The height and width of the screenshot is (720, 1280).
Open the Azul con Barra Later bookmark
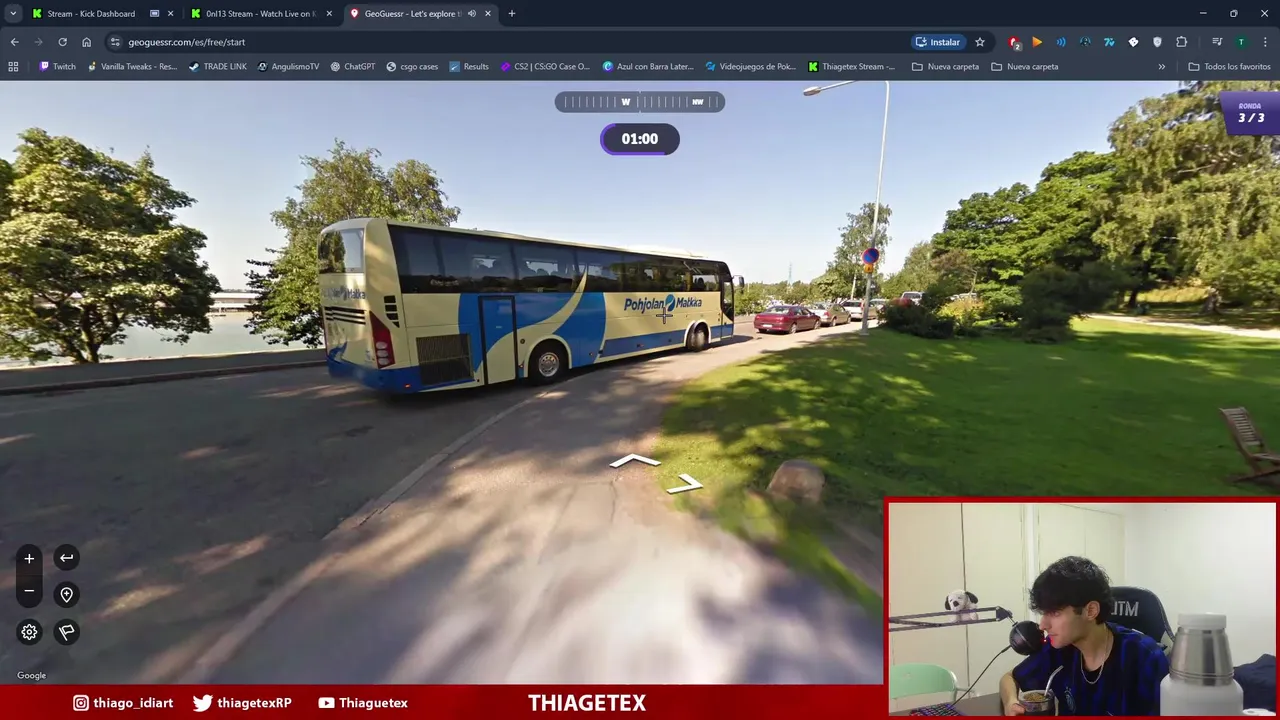[648, 67]
